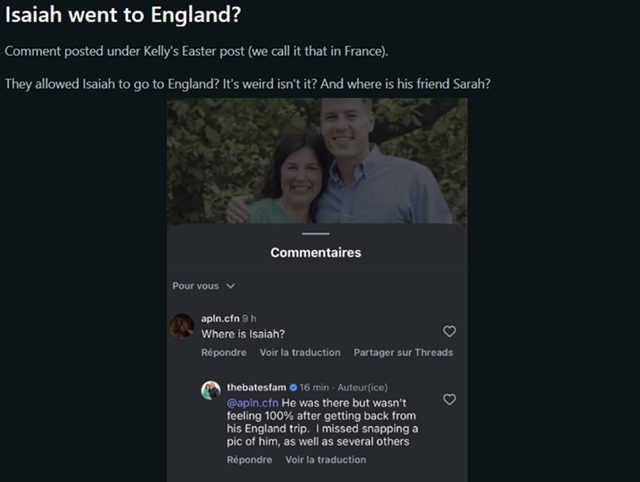Click the Commentaires header
This screenshot has width=640, height=482.
pos(316,253)
